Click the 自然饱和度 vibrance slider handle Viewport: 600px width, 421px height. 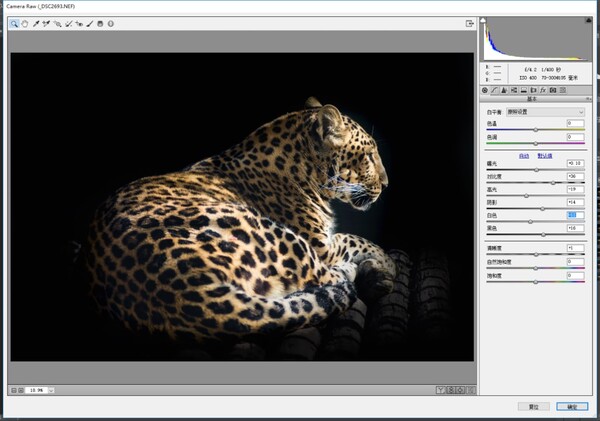[536, 268]
